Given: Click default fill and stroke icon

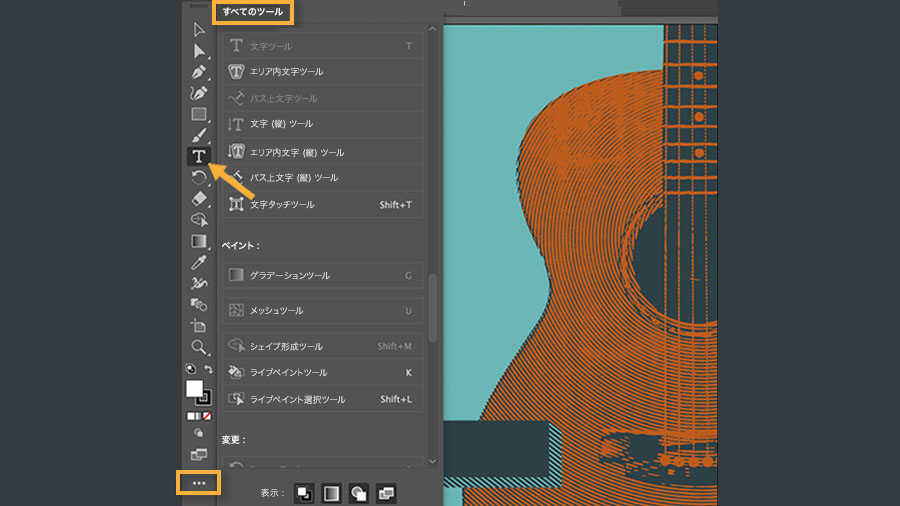Looking at the screenshot, I should (191, 369).
